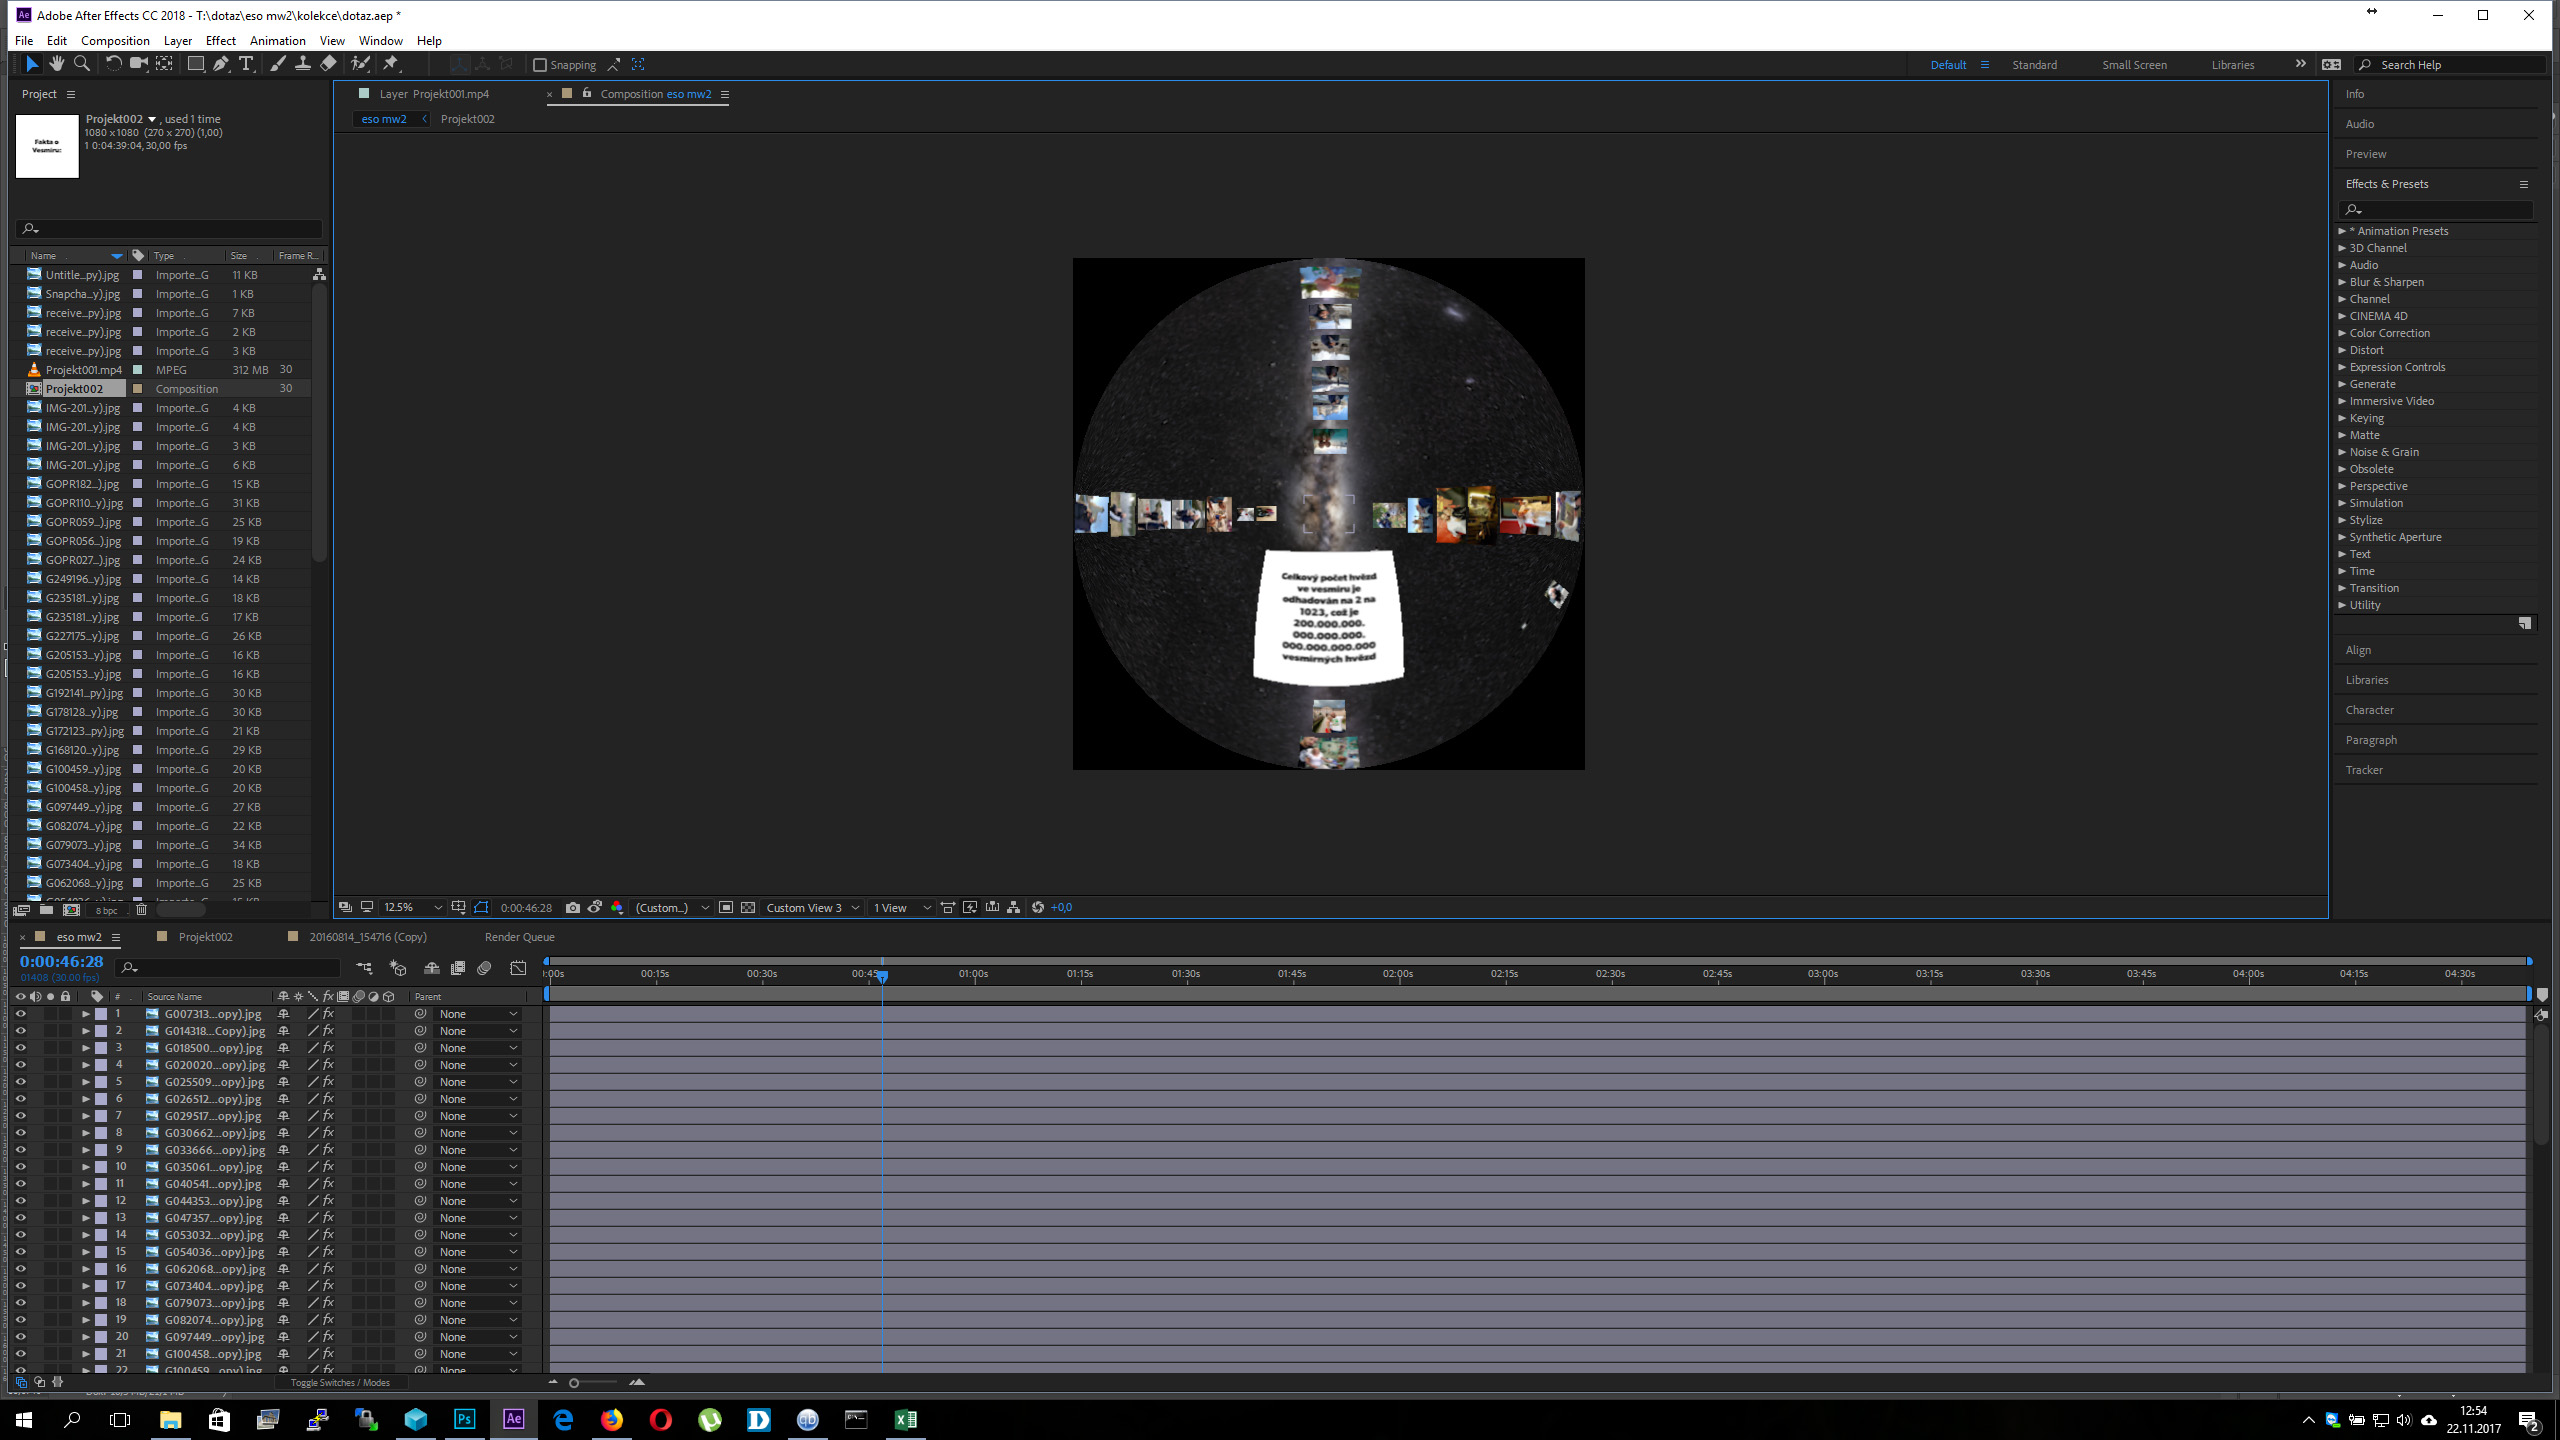
Task: Select the Puppet Pin tool
Action: (391, 64)
